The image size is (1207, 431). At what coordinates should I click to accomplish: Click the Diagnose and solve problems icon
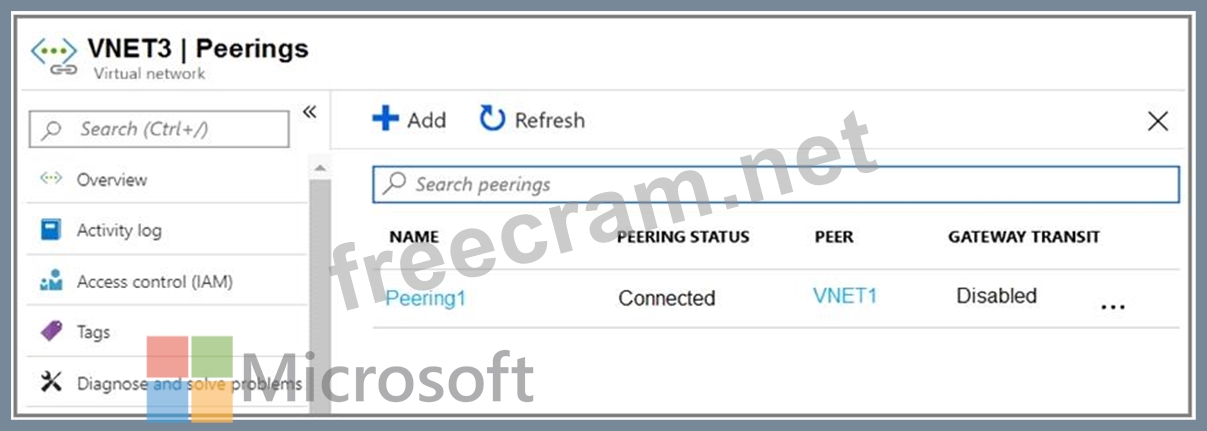tap(51, 383)
